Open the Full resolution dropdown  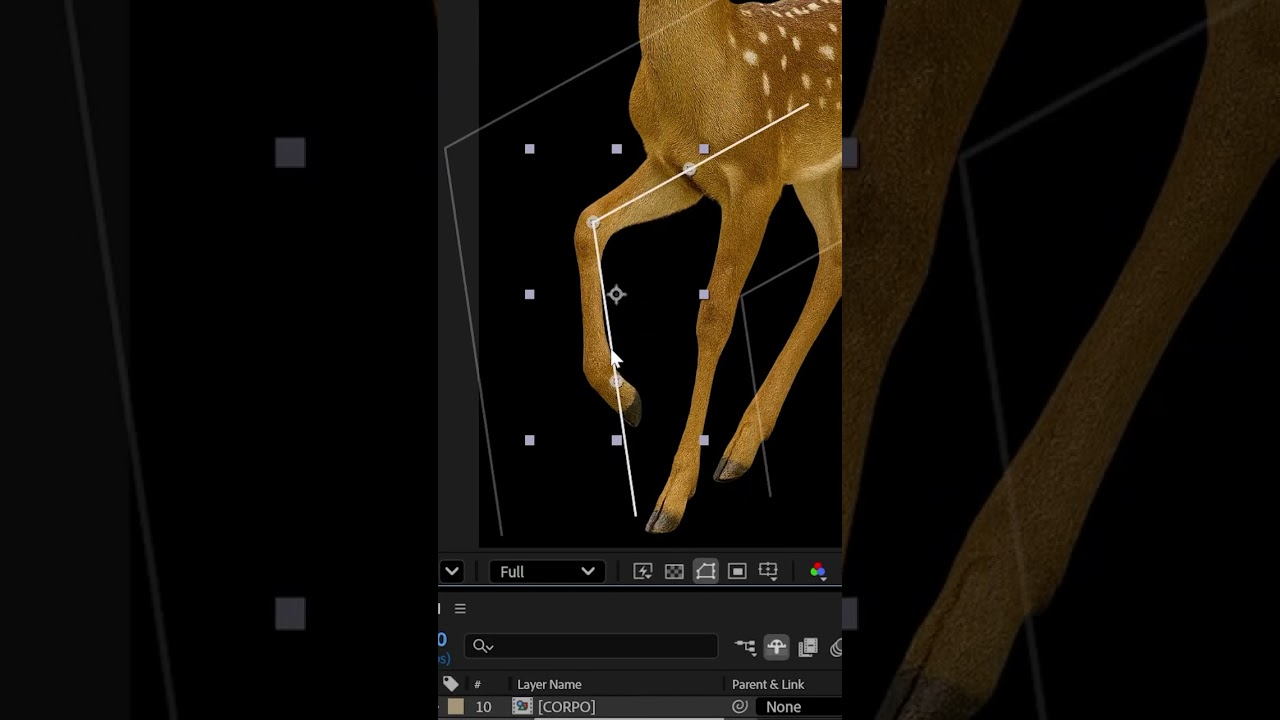(547, 571)
